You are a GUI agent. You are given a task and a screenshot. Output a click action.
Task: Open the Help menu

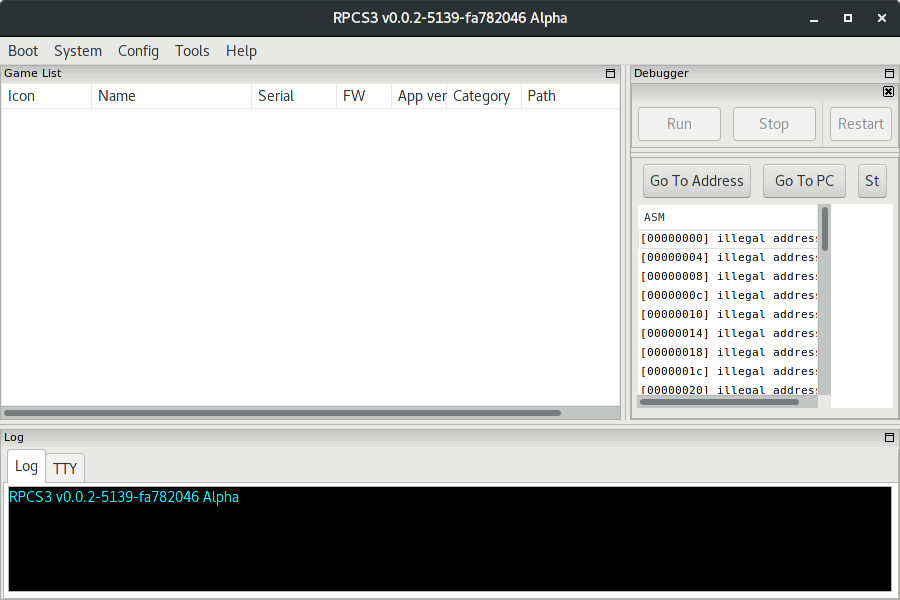(241, 51)
